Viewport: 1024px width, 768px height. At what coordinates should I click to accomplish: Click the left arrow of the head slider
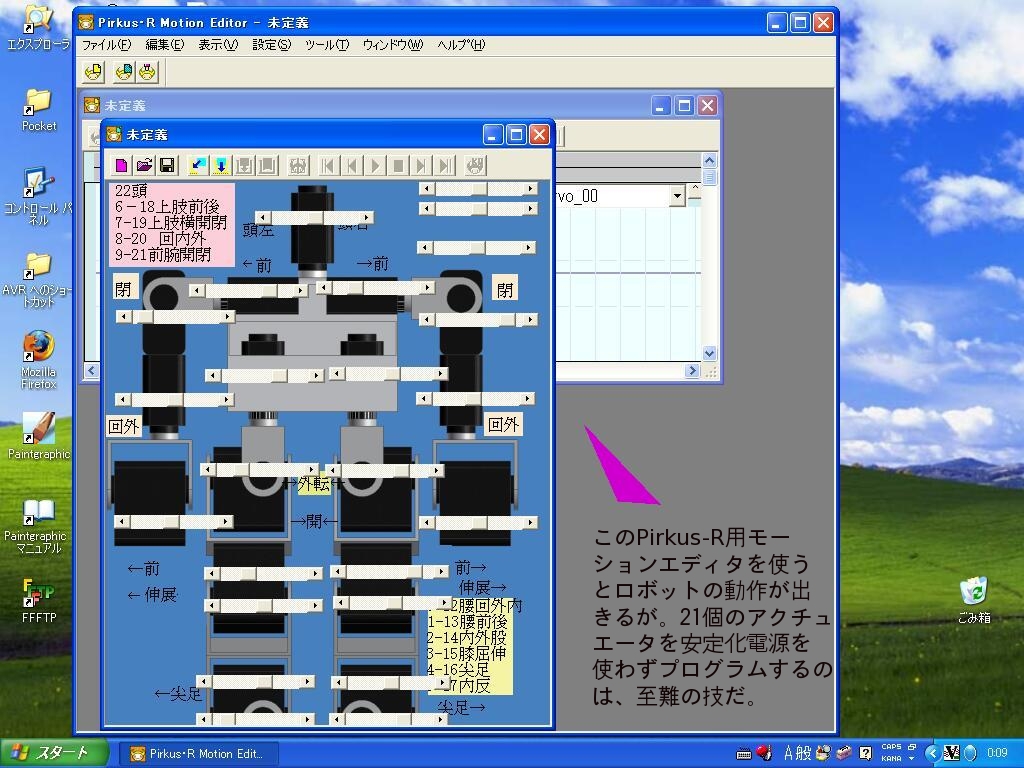[x=263, y=217]
